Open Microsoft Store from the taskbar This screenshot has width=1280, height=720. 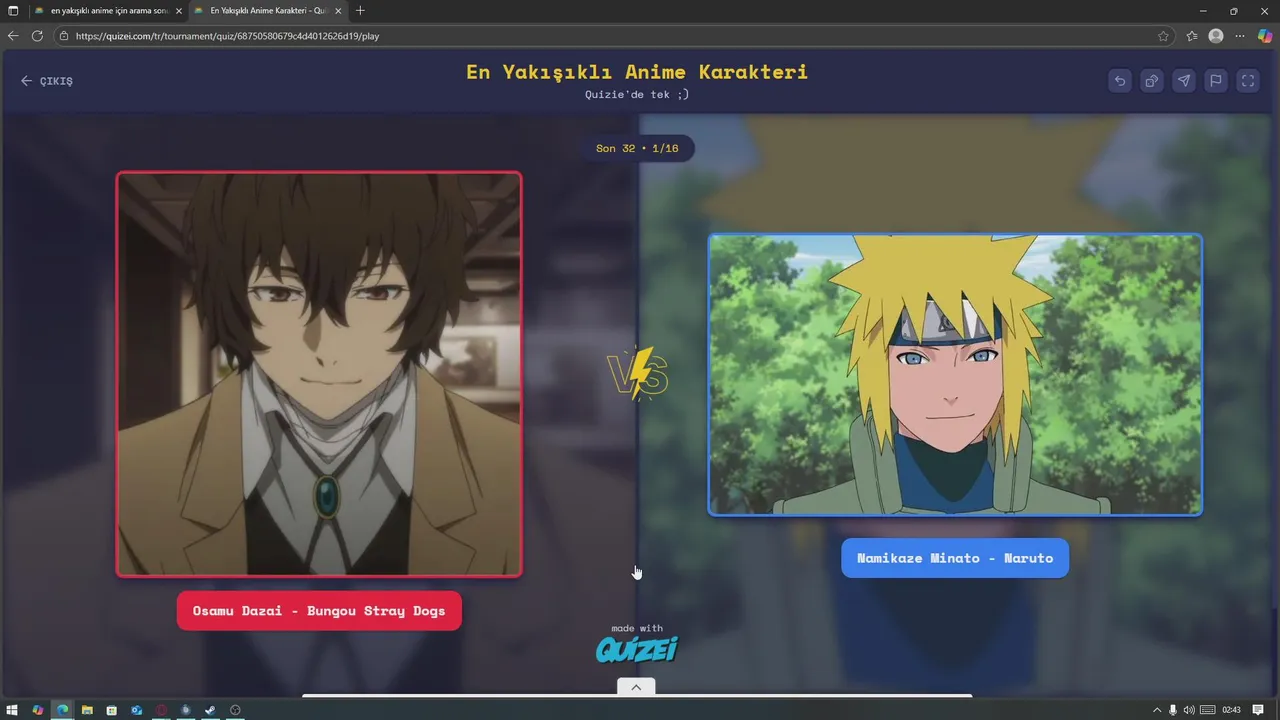tap(111, 710)
